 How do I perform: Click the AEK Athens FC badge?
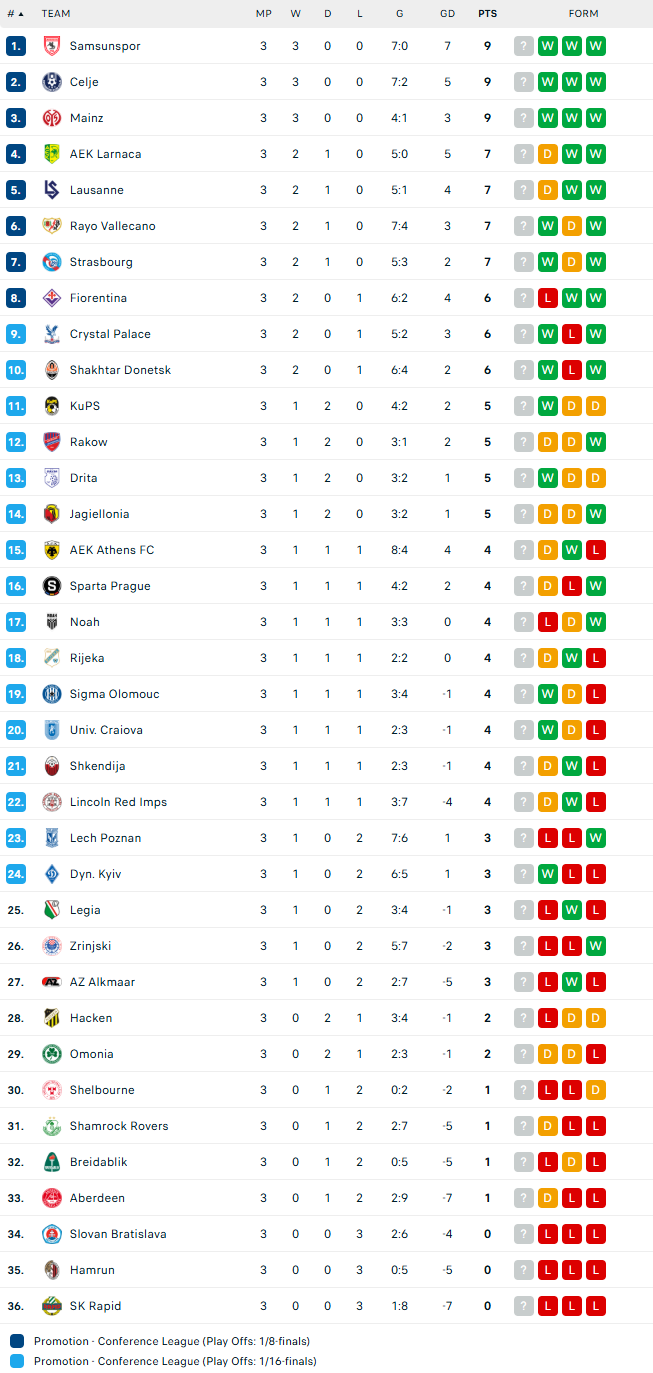coord(52,550)
